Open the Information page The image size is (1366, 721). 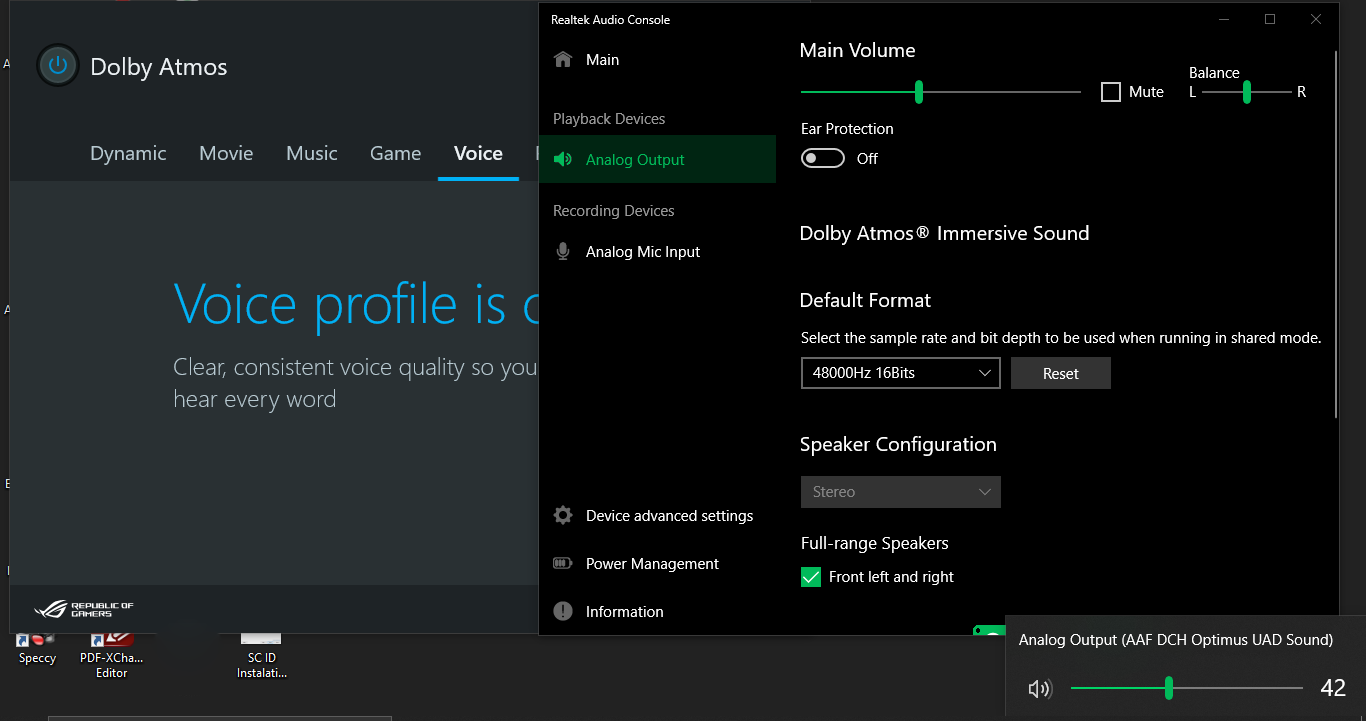(657, 612)
